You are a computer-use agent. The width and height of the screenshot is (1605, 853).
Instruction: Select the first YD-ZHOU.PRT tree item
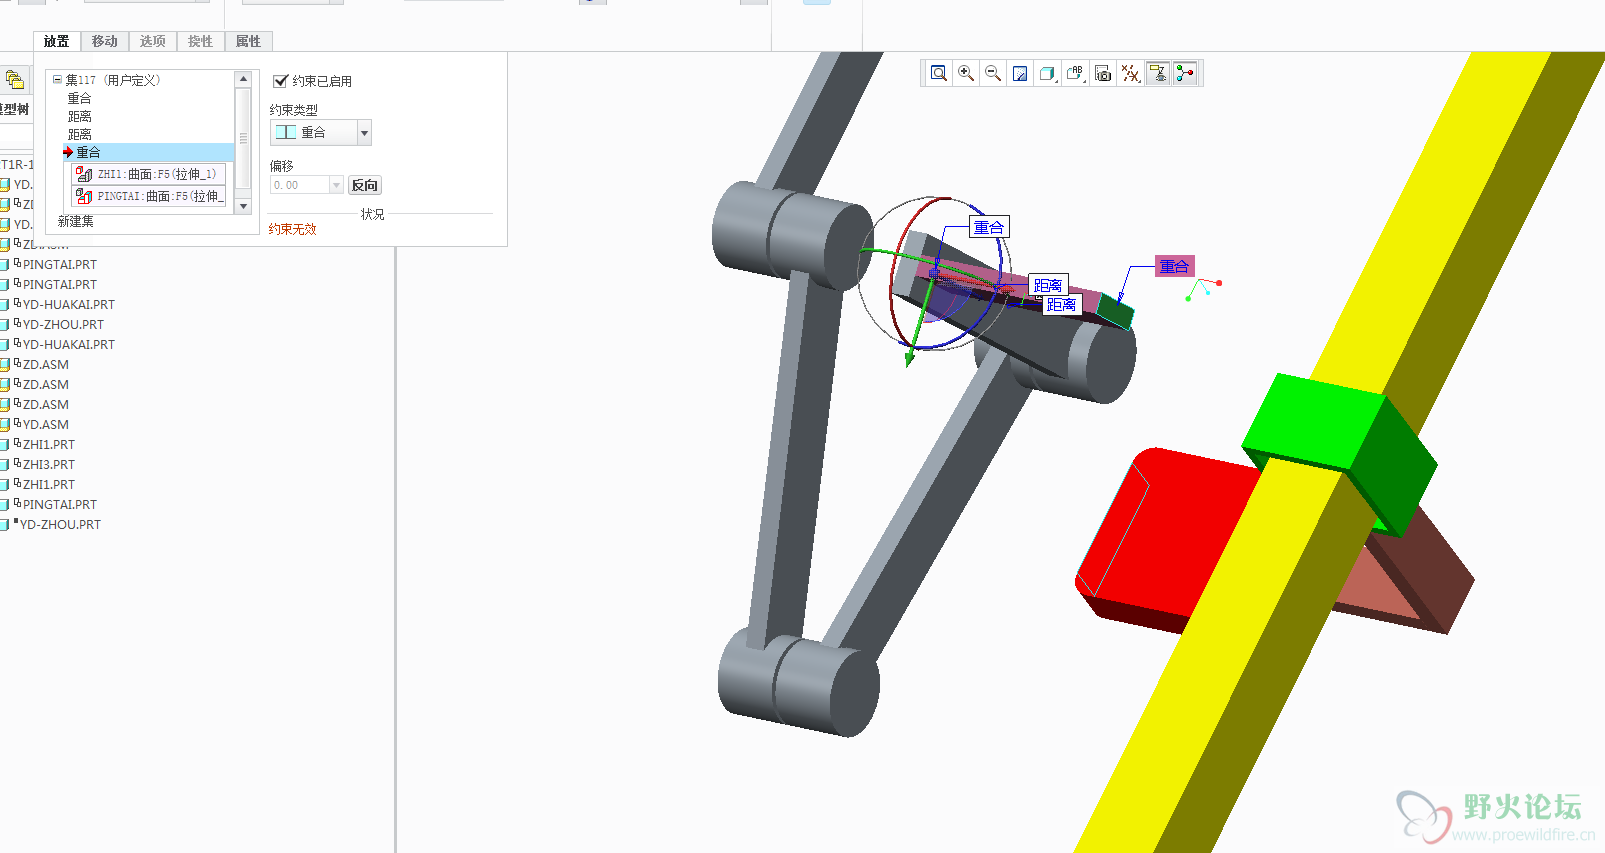pos(63,324)
